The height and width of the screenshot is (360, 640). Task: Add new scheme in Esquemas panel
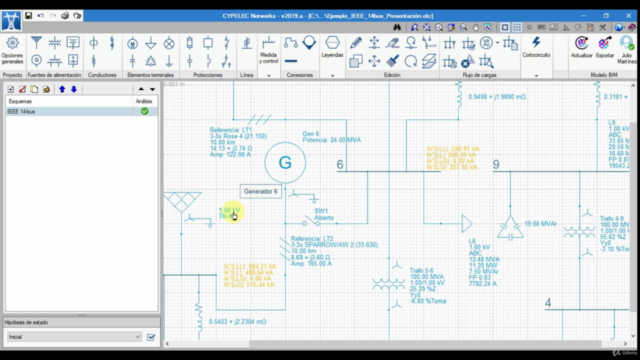coord(11,89)
